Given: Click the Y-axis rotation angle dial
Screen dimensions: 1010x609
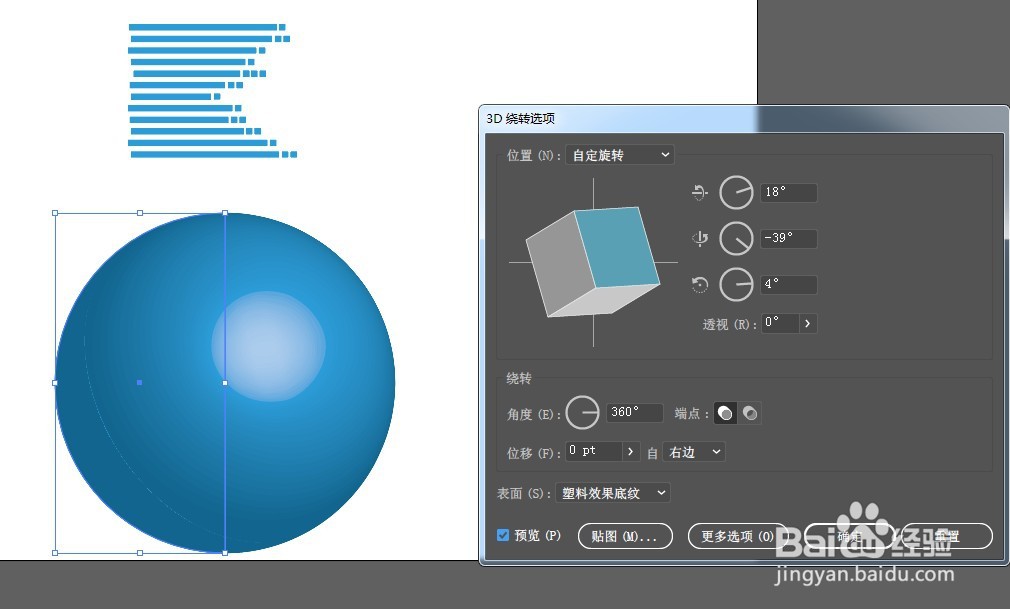Looking at the screenshot, I should (736, 238).
